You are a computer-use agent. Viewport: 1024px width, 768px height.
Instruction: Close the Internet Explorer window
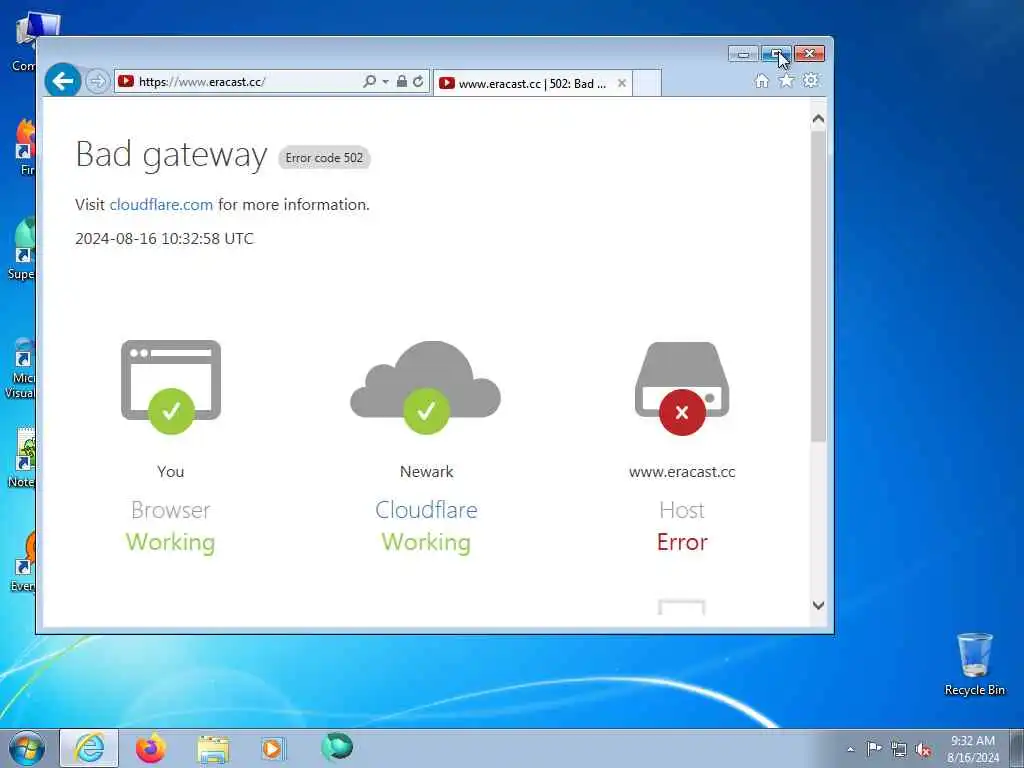coord(810,54)
